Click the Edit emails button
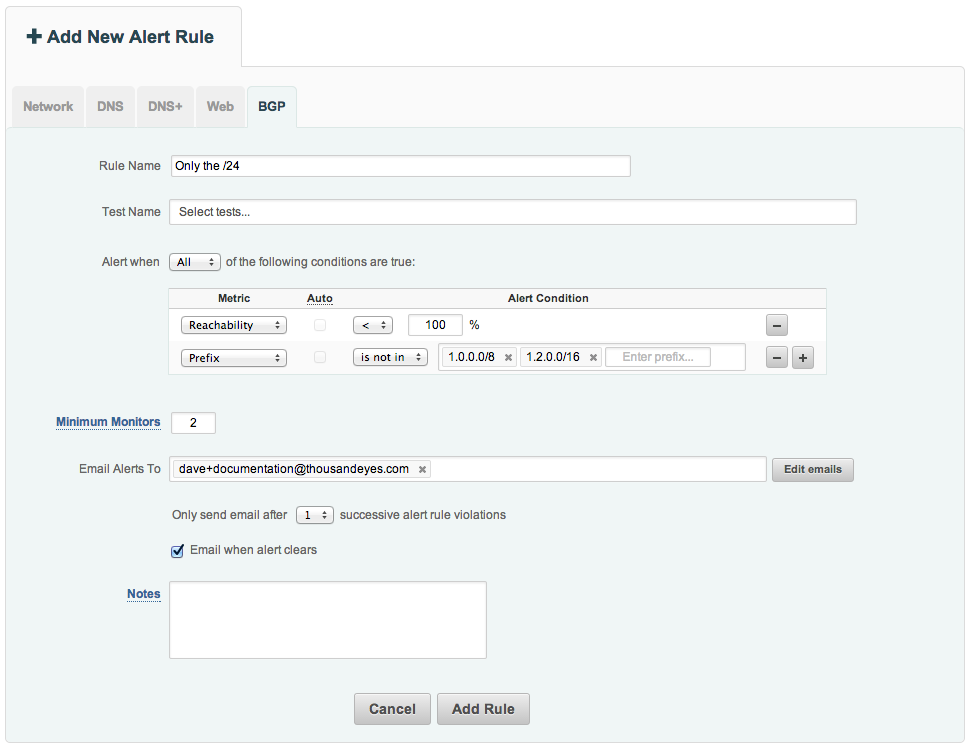972x750 pixels. [813, 469]
